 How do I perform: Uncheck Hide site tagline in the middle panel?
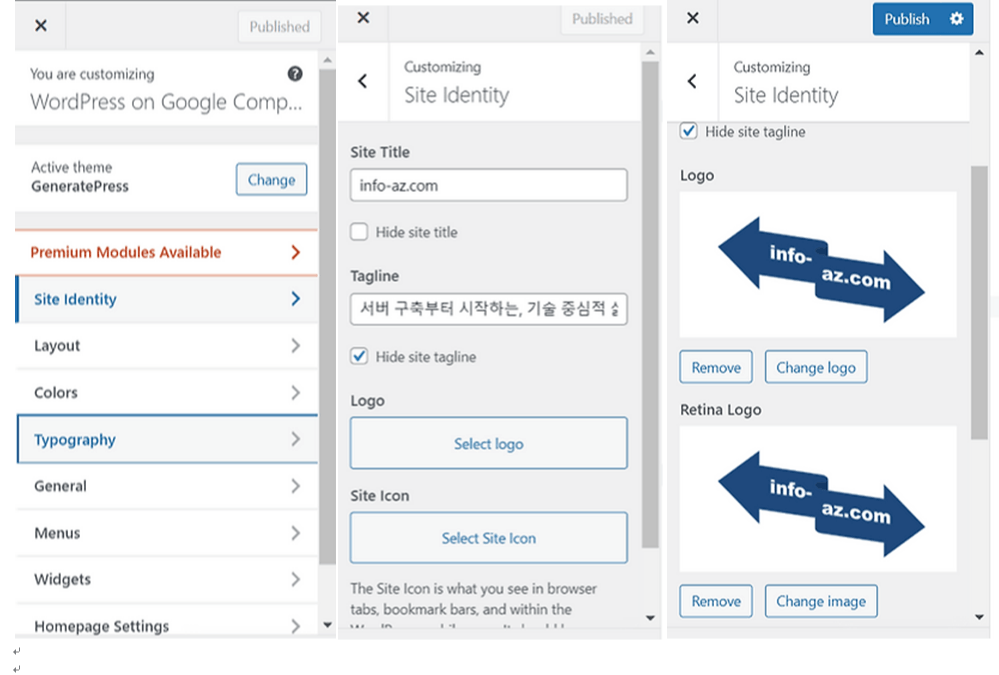tap(360, 357)
